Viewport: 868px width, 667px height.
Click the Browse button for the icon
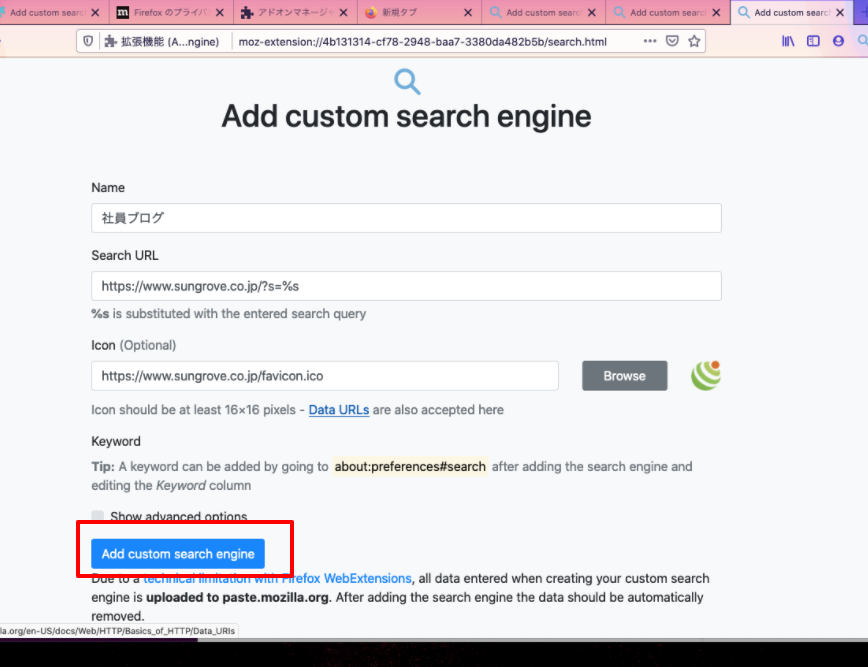pos(624,376)
